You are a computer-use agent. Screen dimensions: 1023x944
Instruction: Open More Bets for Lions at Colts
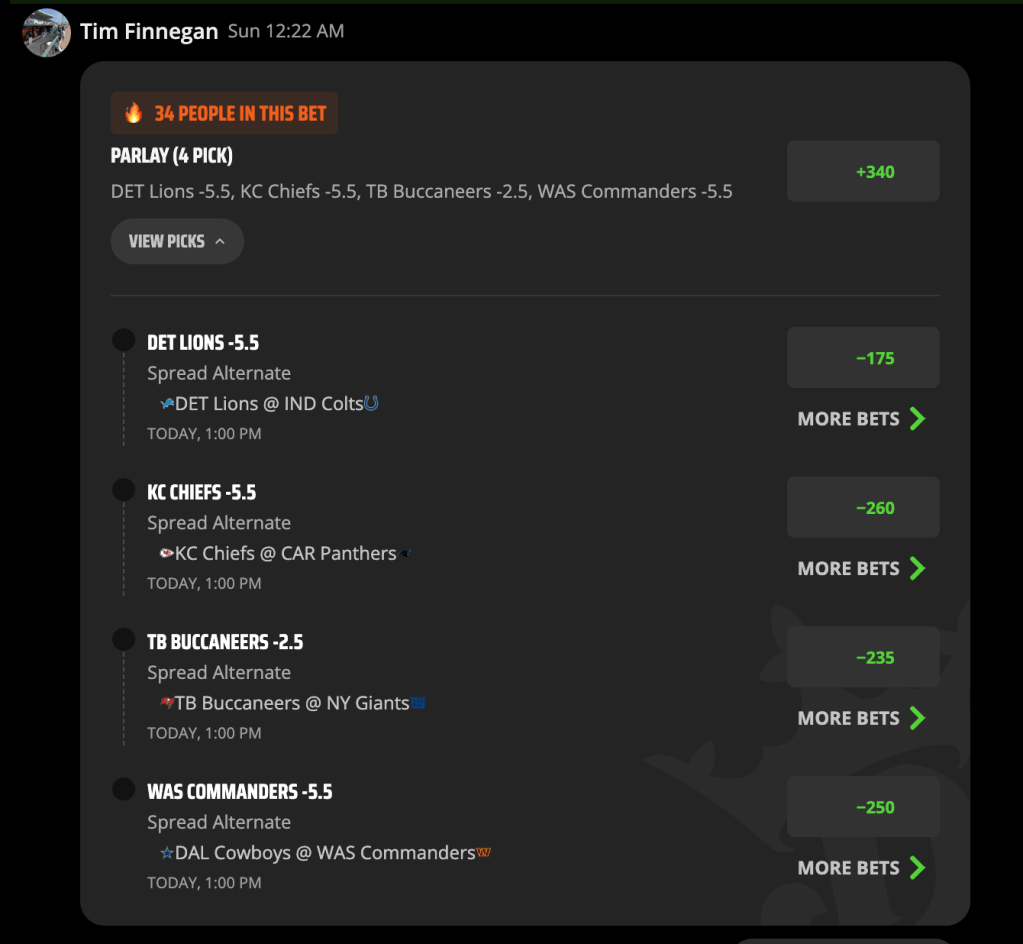861,419
